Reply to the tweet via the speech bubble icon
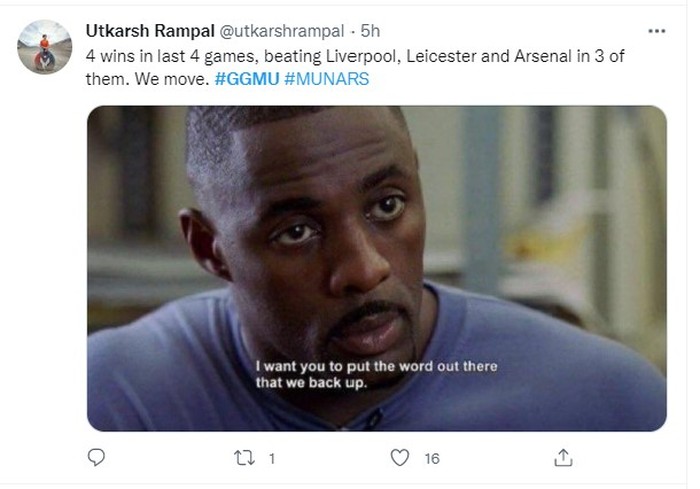Image resolution: width=700 pixels, height=489 pixels. click(96, 458)
